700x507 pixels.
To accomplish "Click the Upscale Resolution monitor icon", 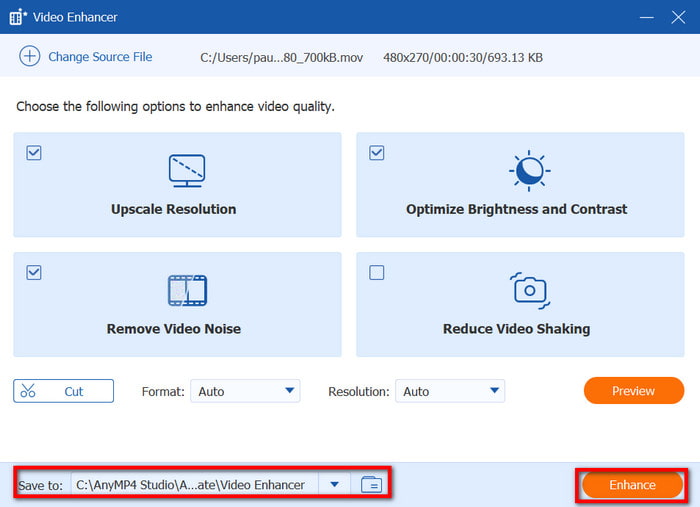I will (187, 170).
